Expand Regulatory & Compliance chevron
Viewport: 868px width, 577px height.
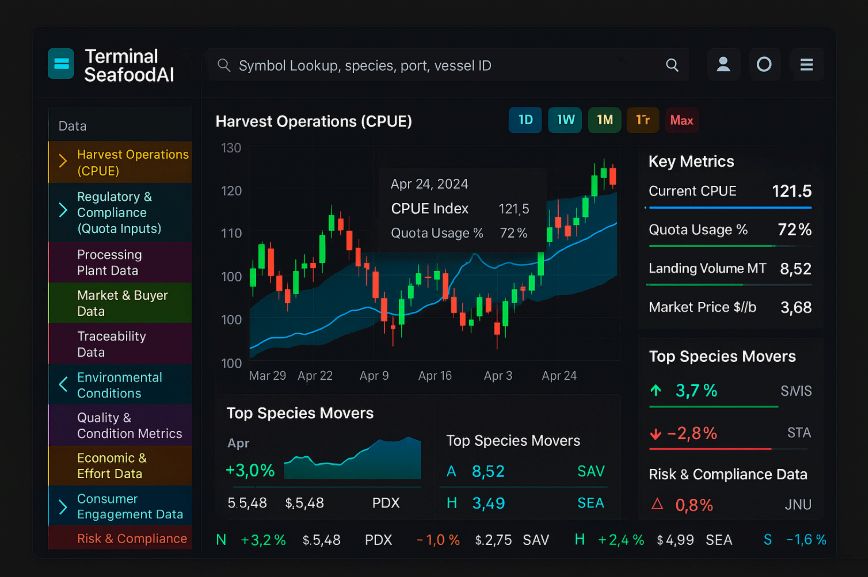[x=63, y=210]
